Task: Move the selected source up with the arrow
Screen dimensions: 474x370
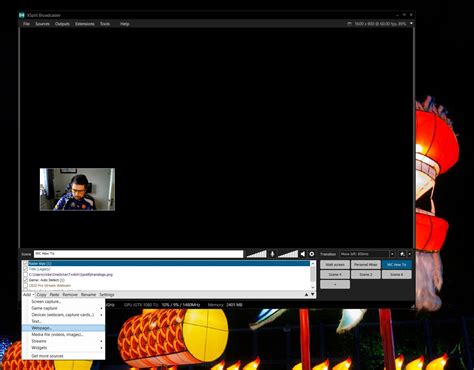Action: pyautogui.click(x=306, y=294)
